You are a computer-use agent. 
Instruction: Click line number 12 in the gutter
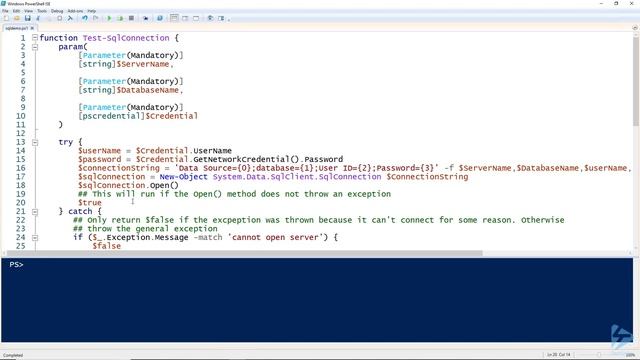pyautogui.click(x=20, y=133)
